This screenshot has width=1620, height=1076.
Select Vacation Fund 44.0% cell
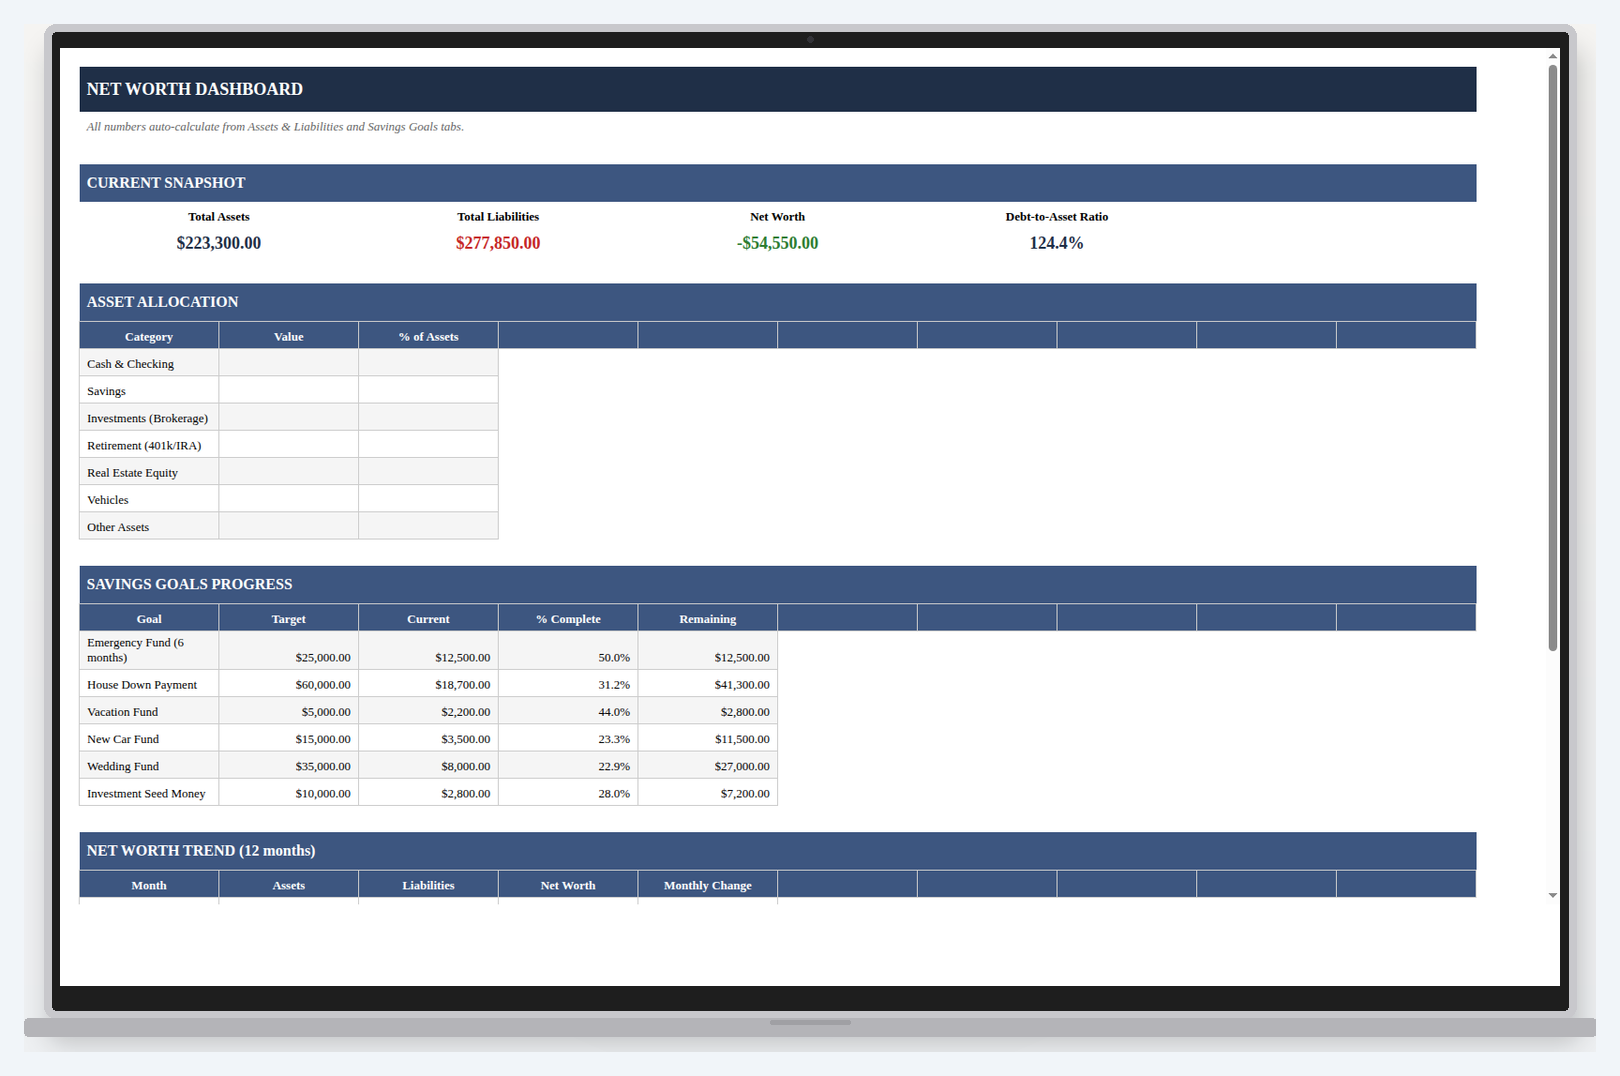tap(568, 711)
